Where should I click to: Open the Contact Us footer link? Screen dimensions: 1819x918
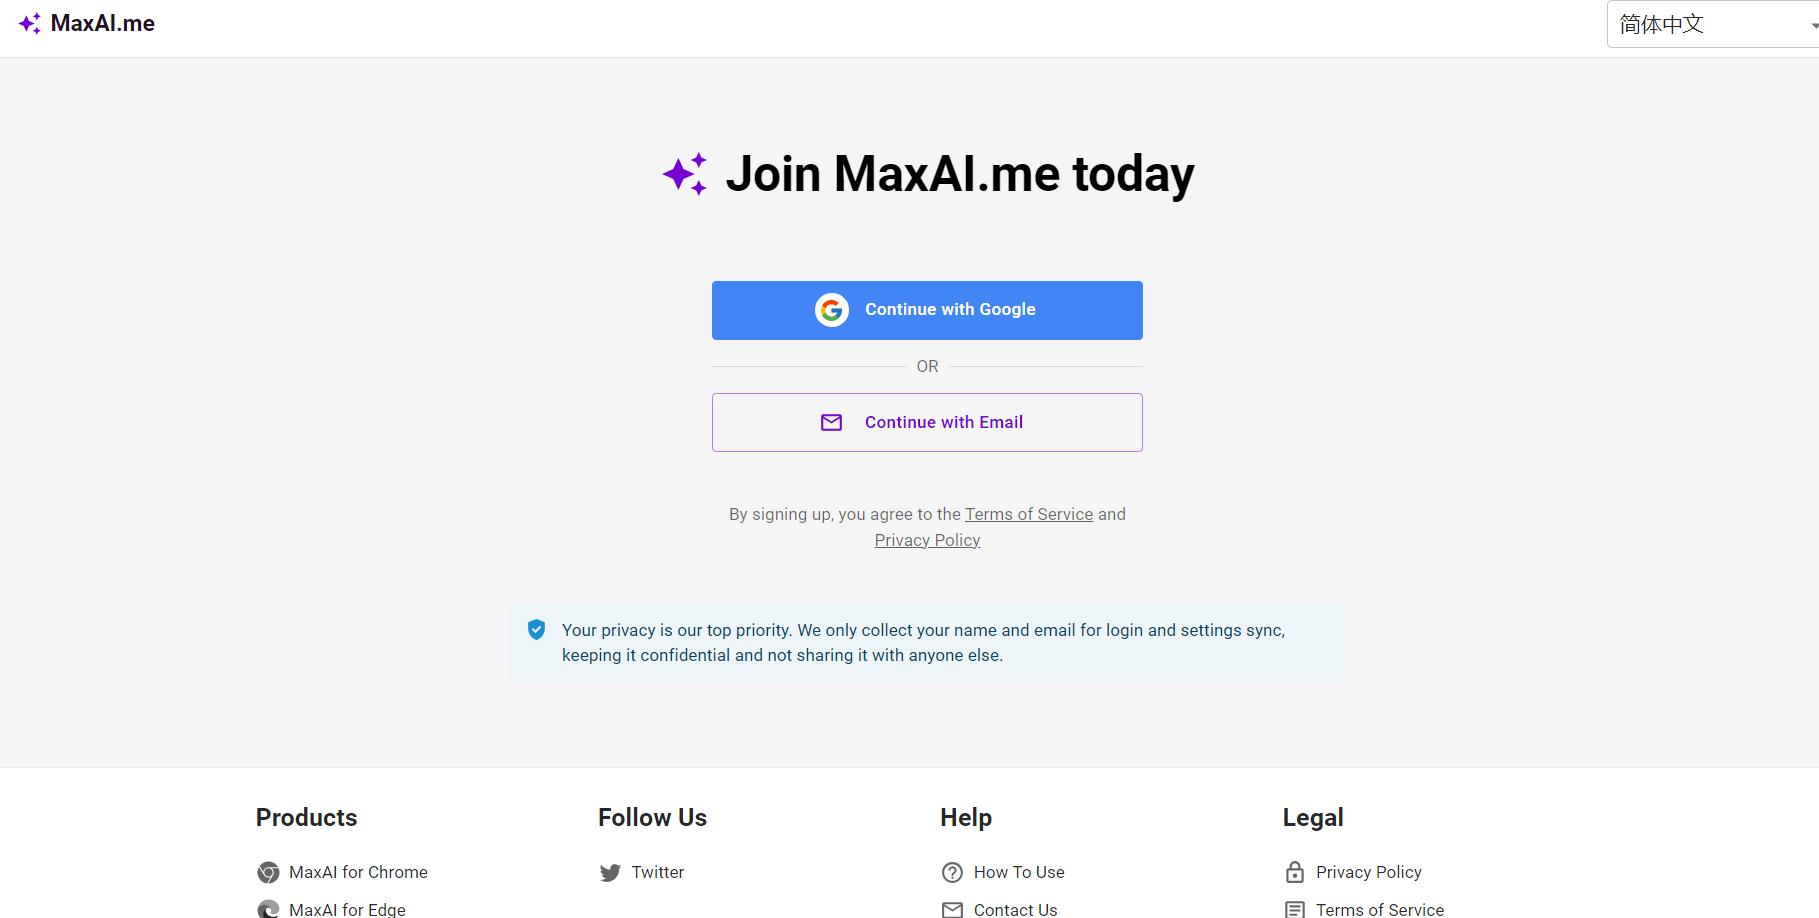pos(1015,909)
